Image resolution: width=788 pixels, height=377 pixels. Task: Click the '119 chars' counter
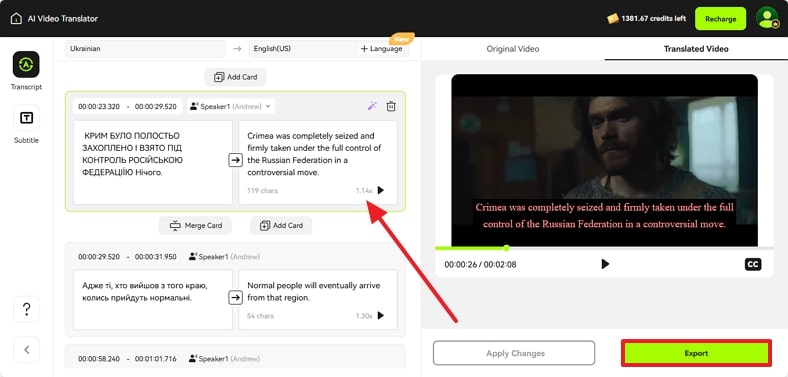tap(262, 191)
